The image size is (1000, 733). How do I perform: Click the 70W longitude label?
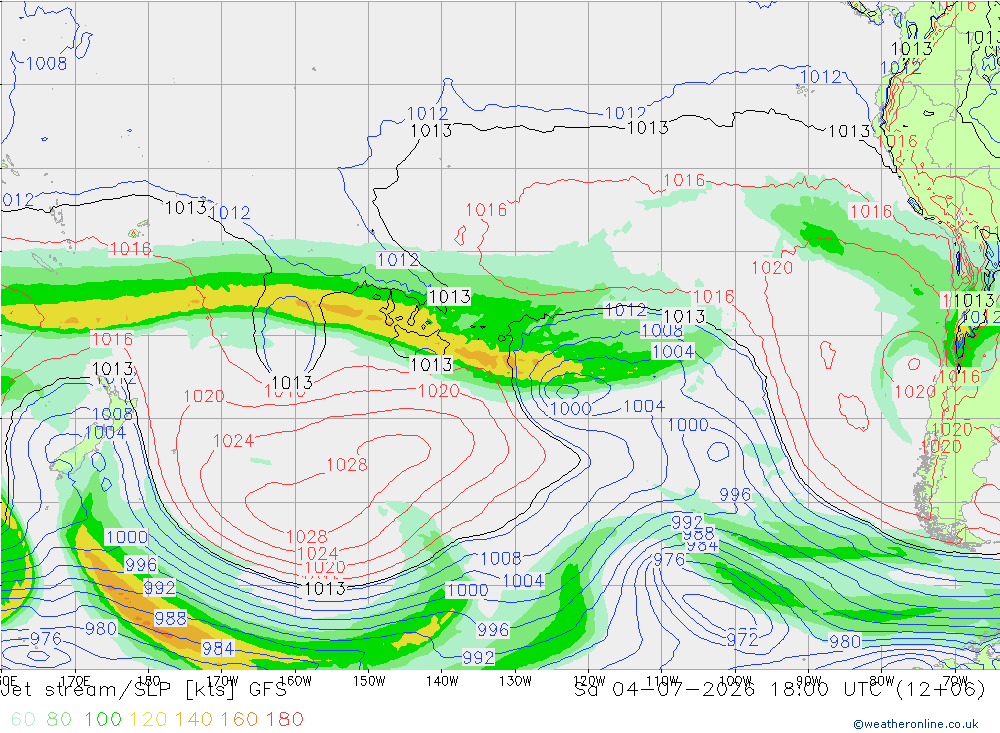[x=955, y=681]
